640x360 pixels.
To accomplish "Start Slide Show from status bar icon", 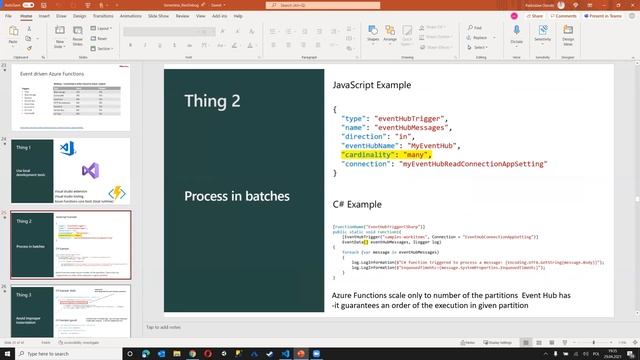I will (x=564, y=342).
